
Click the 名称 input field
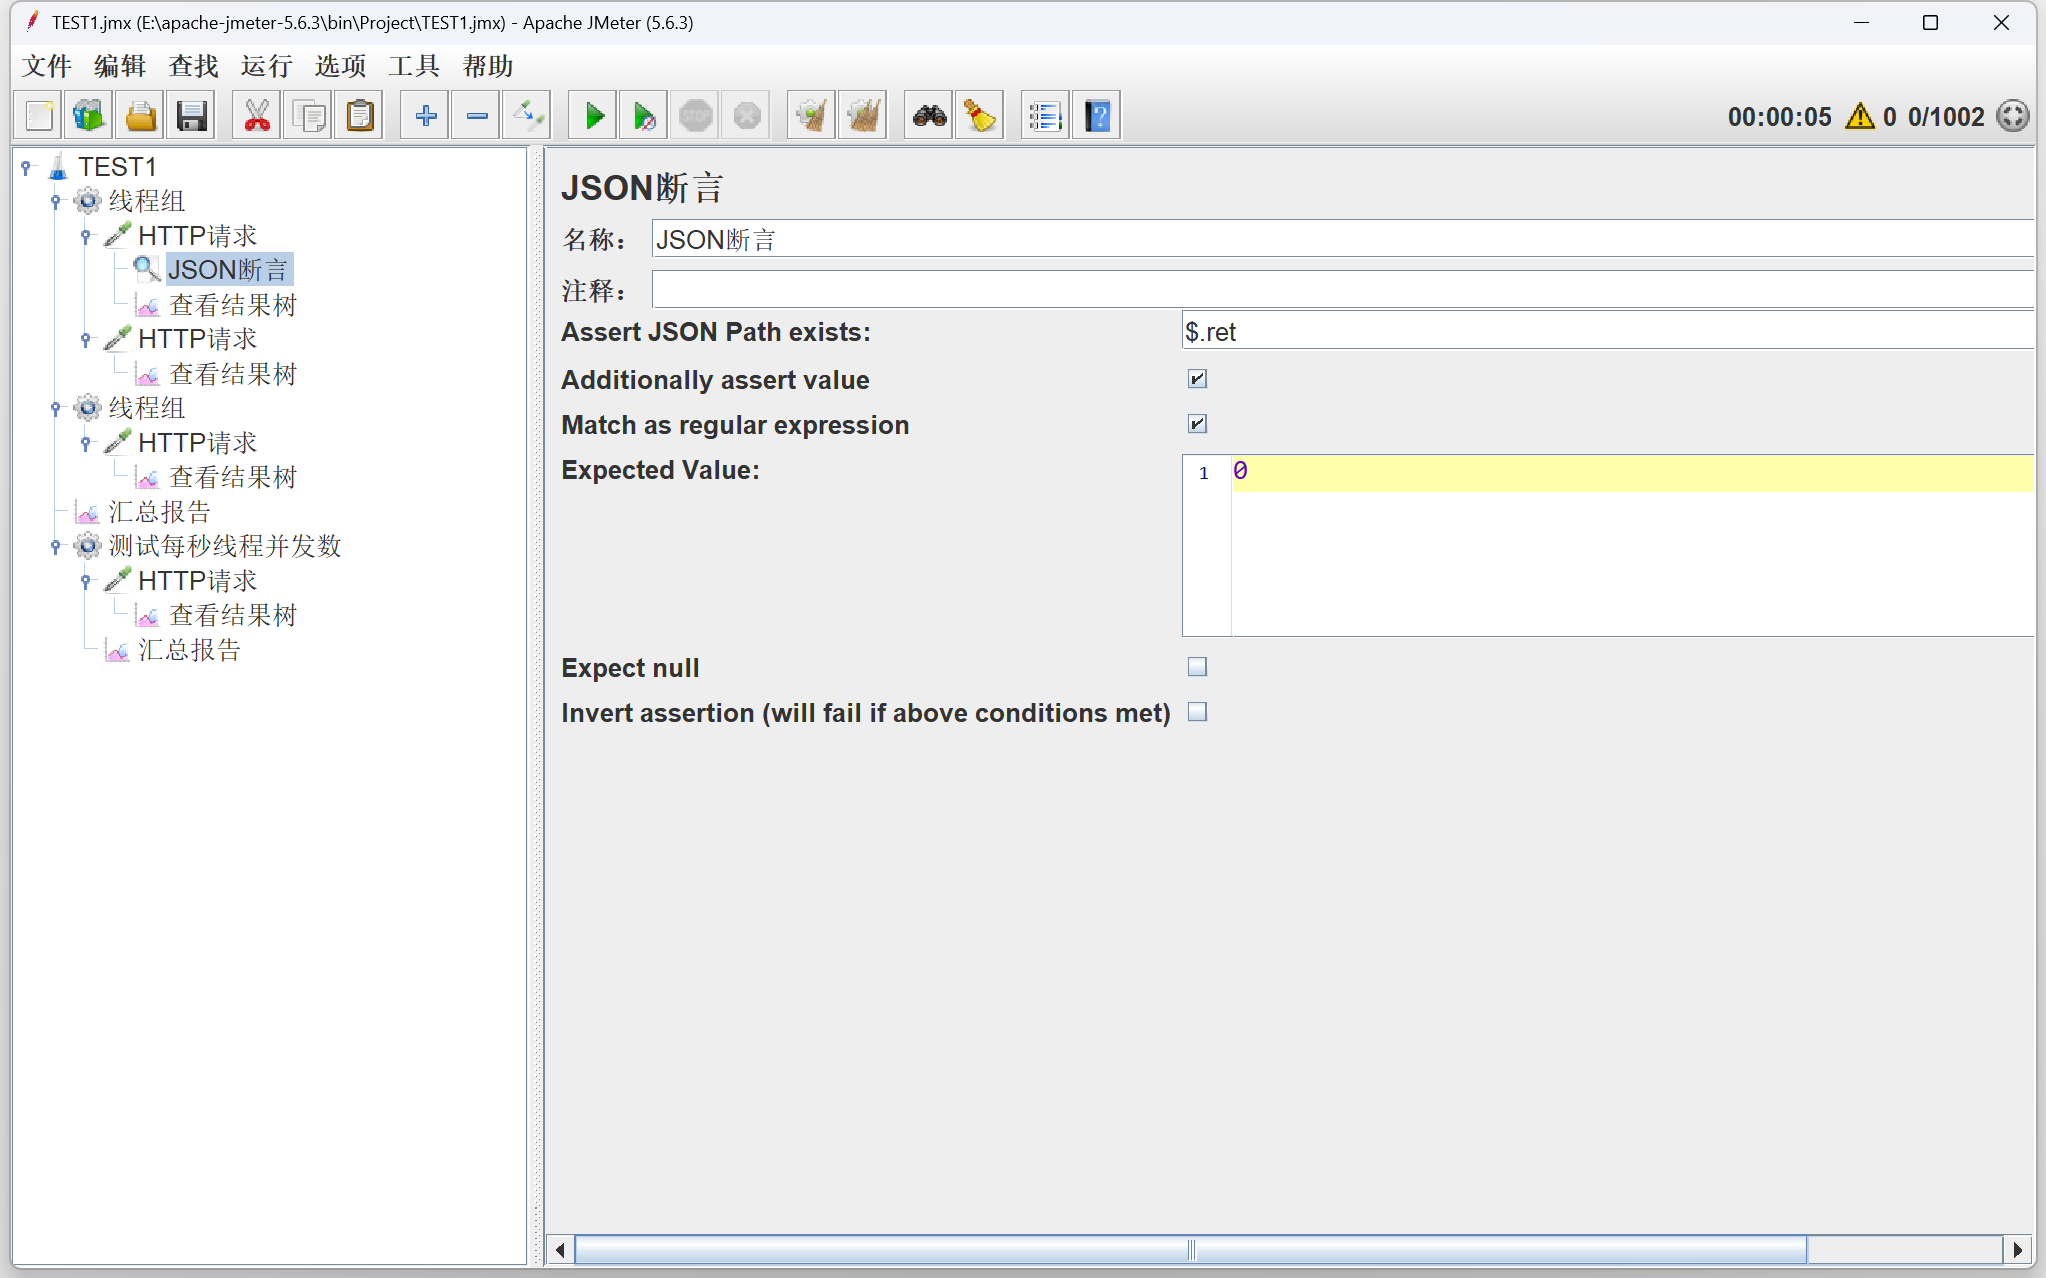pos(1342,240)
